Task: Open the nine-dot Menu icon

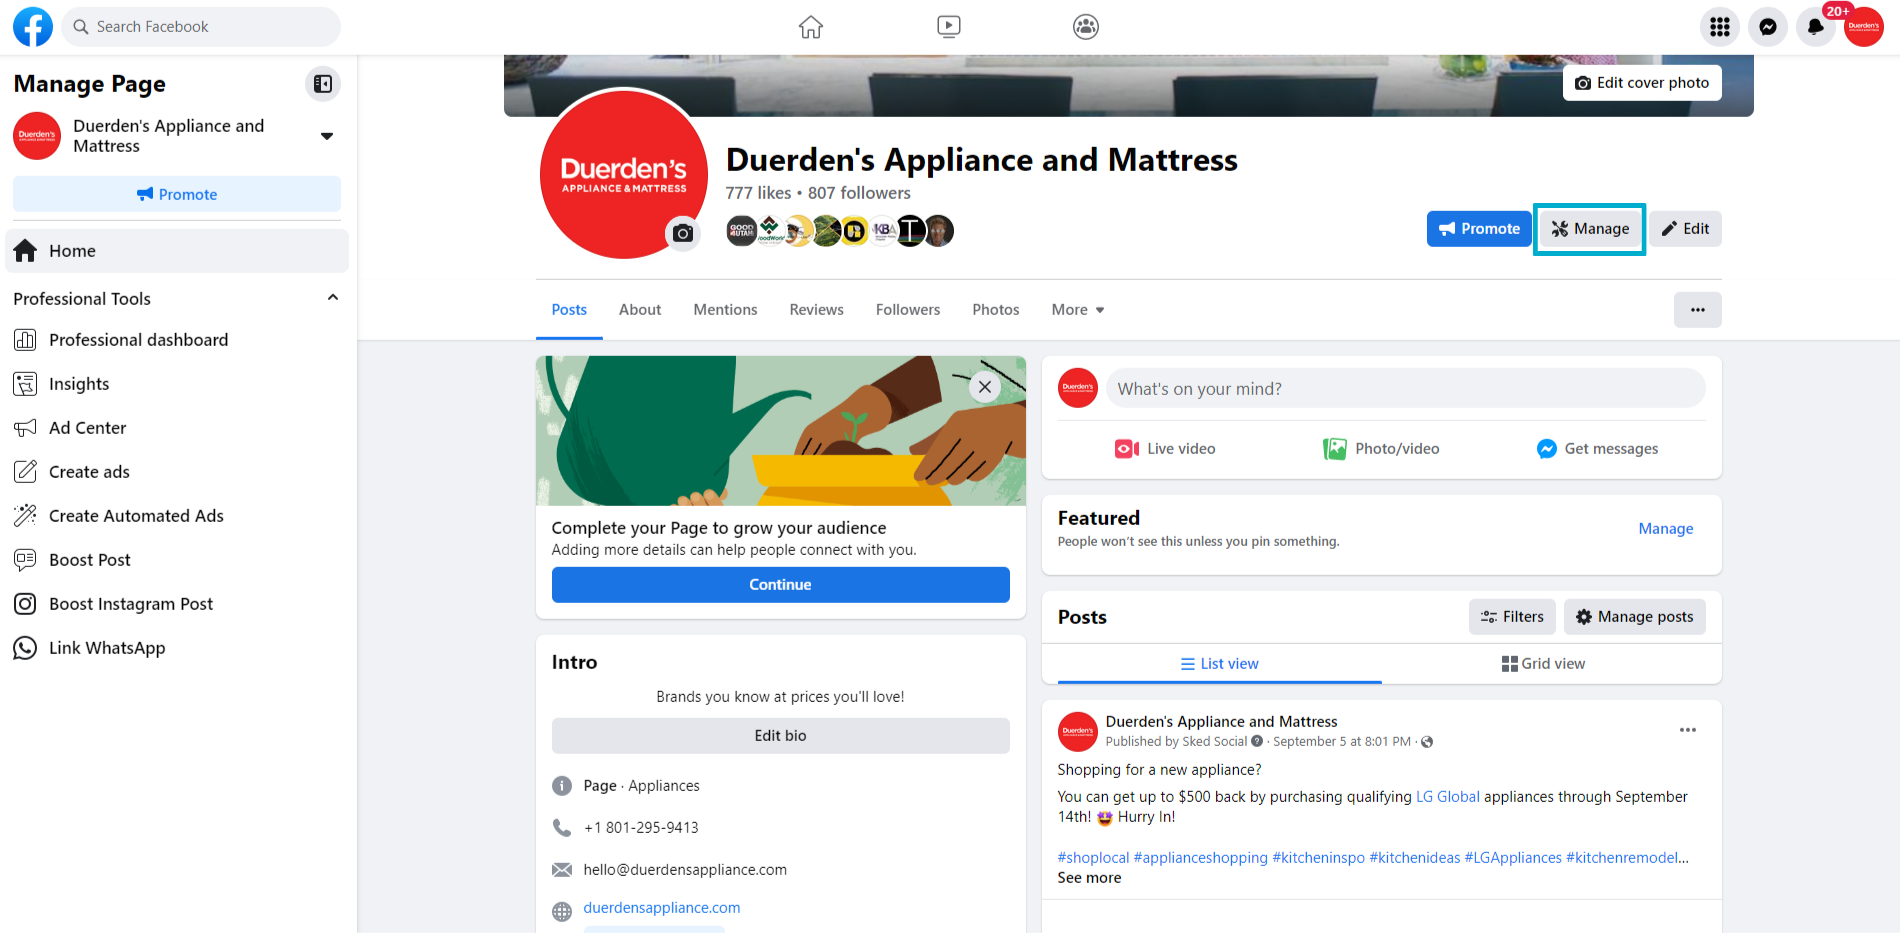Action: [x=1720, y=27]
